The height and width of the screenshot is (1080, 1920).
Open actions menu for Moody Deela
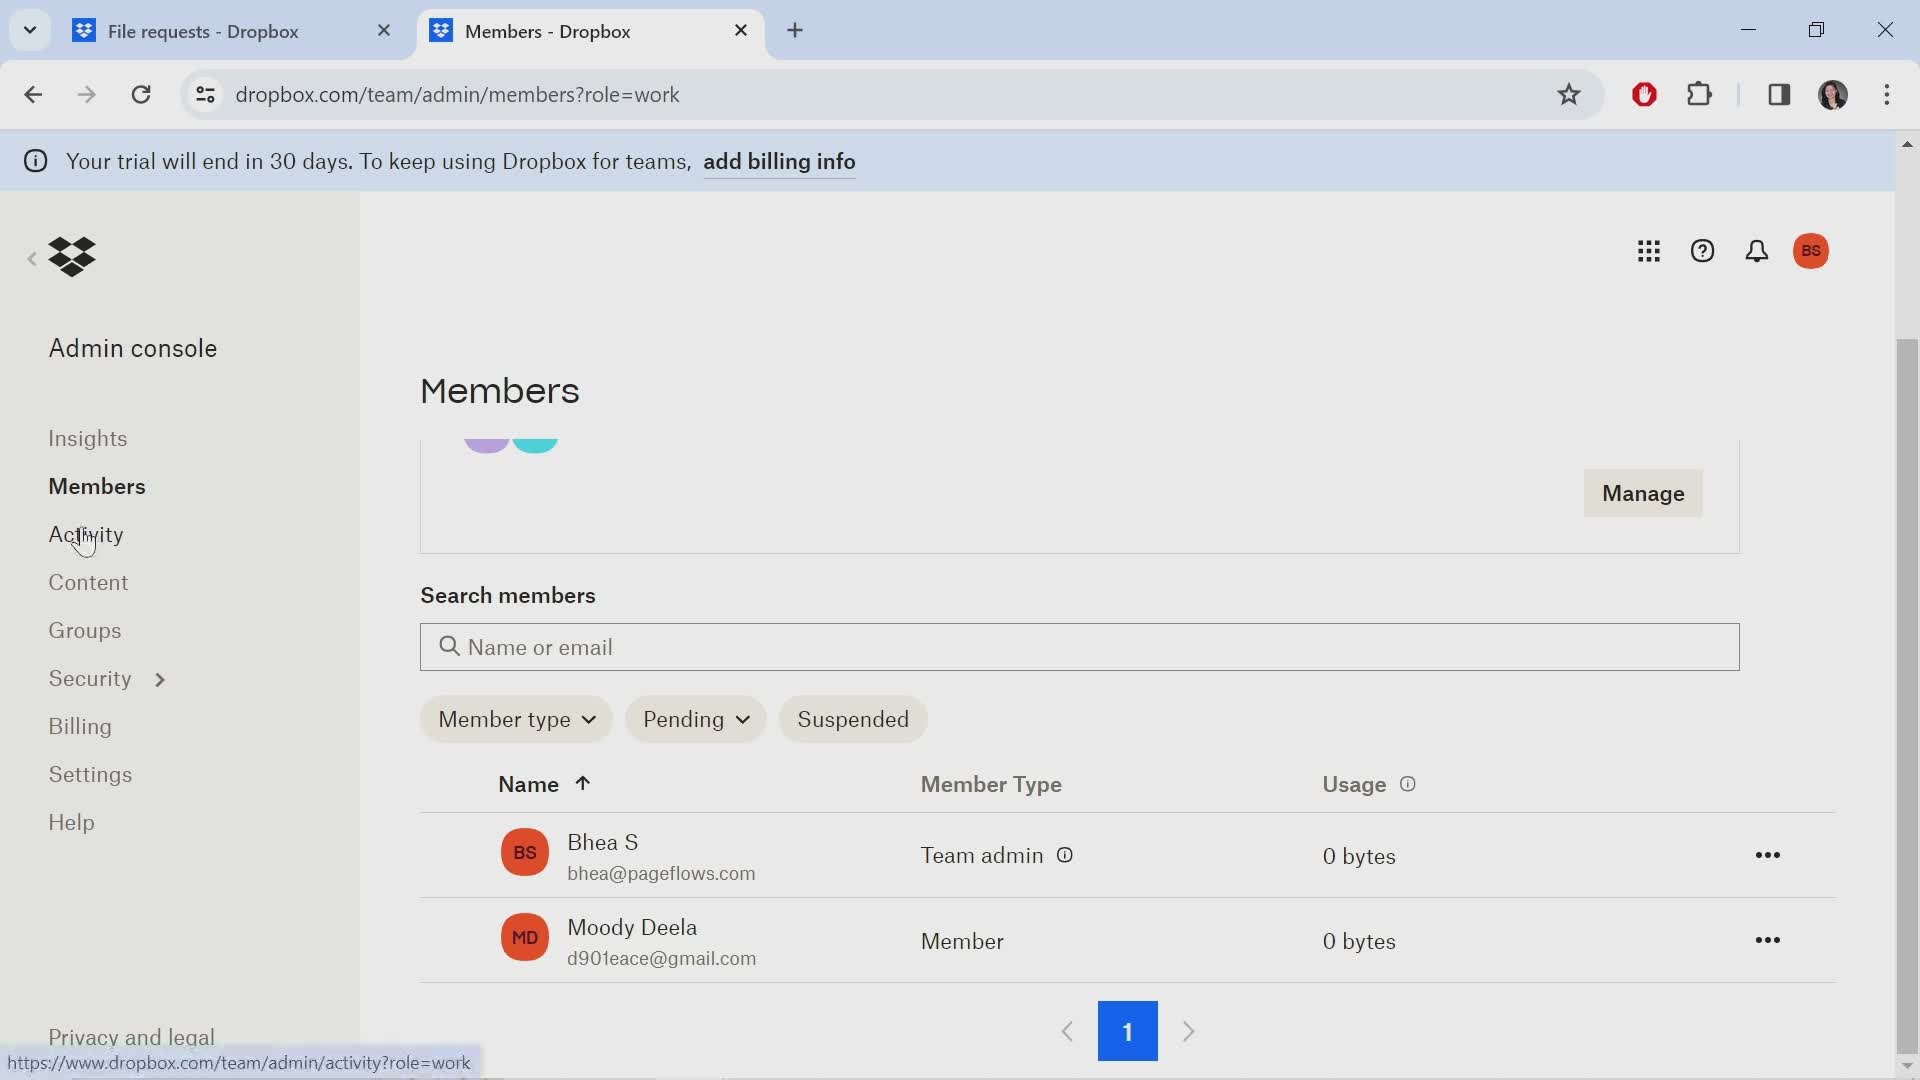point(1768,941)
